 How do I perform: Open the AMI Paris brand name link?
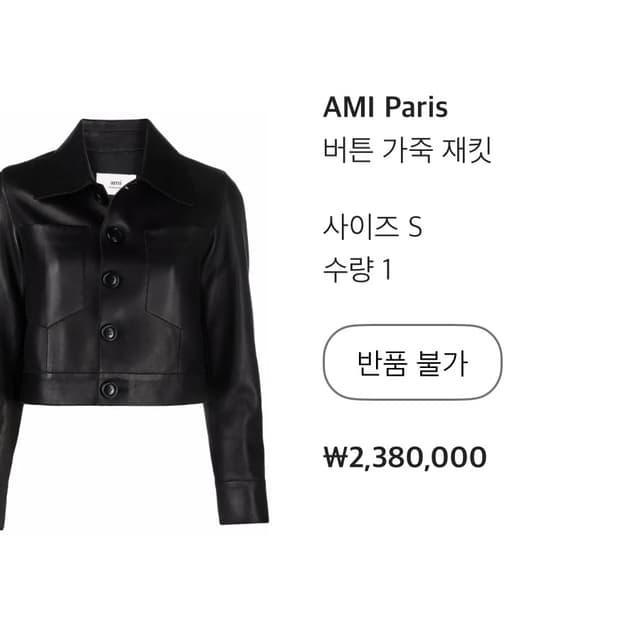point(386,107)
